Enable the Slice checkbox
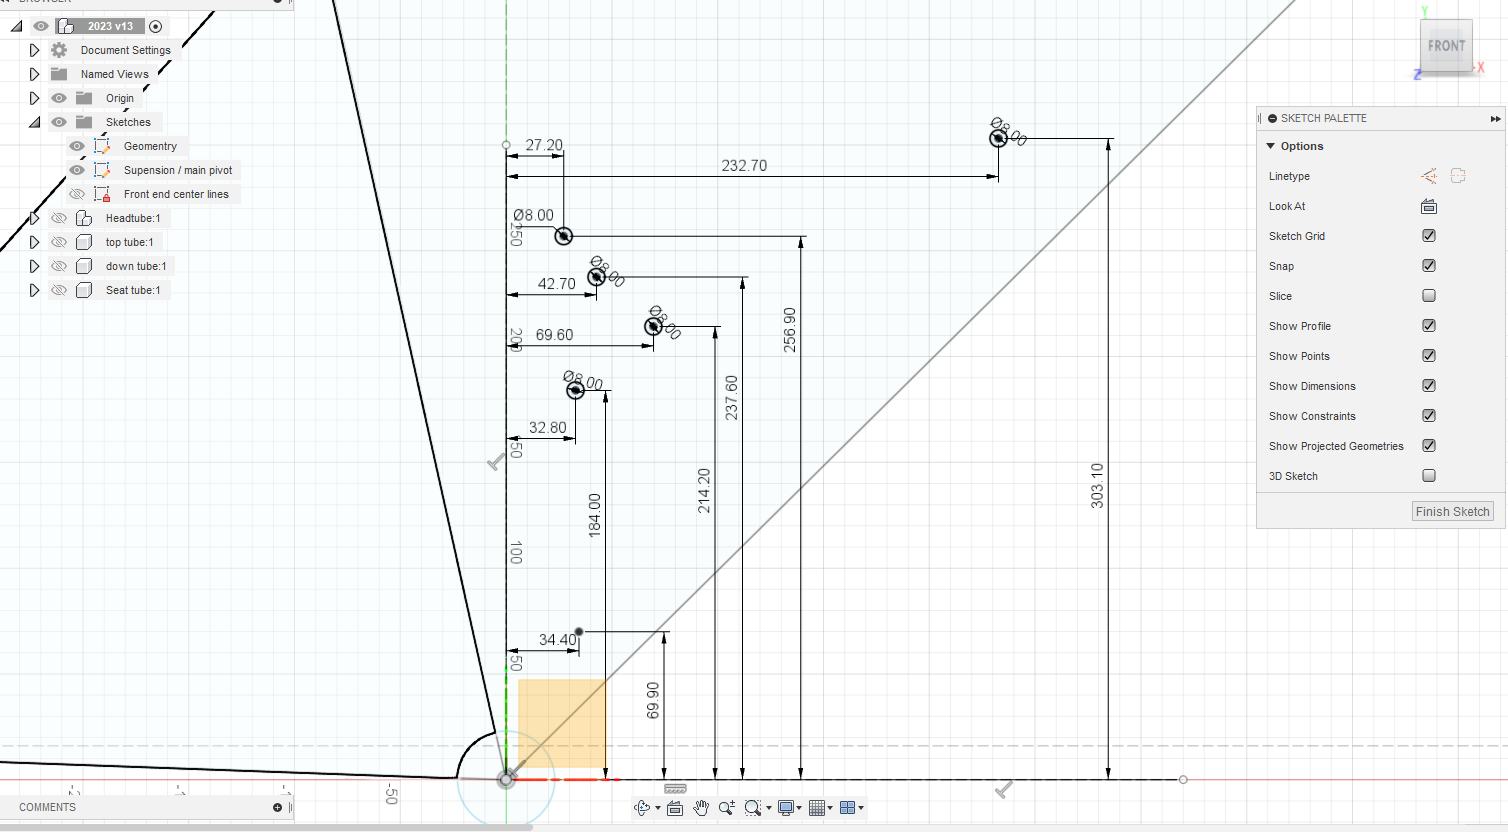 click(1428, 295)
